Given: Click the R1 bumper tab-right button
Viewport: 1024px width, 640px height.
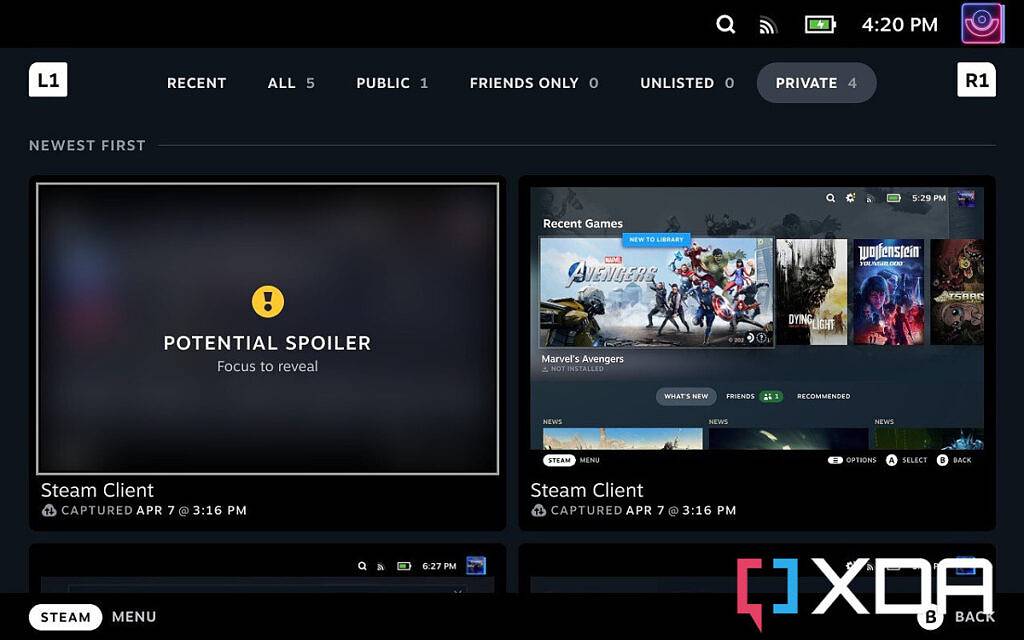Looking at the screenshot, I should click(x=976, y=80).
